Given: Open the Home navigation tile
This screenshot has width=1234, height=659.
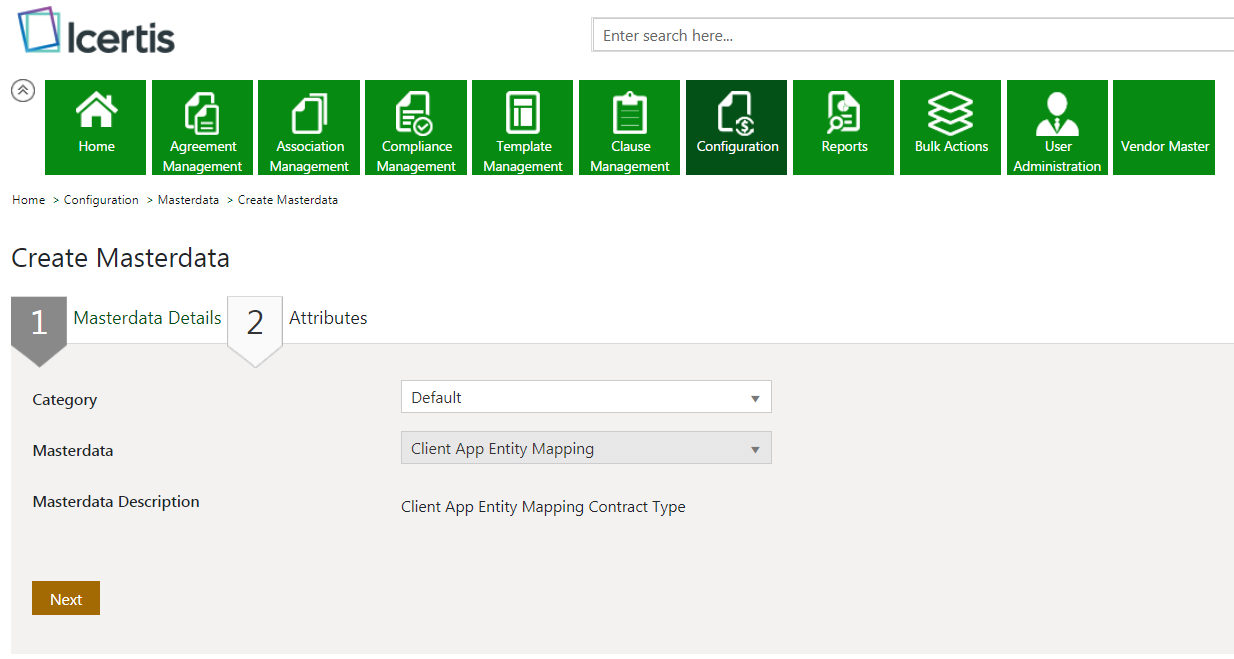Looking at the screenshot, I should click(96, 127).
